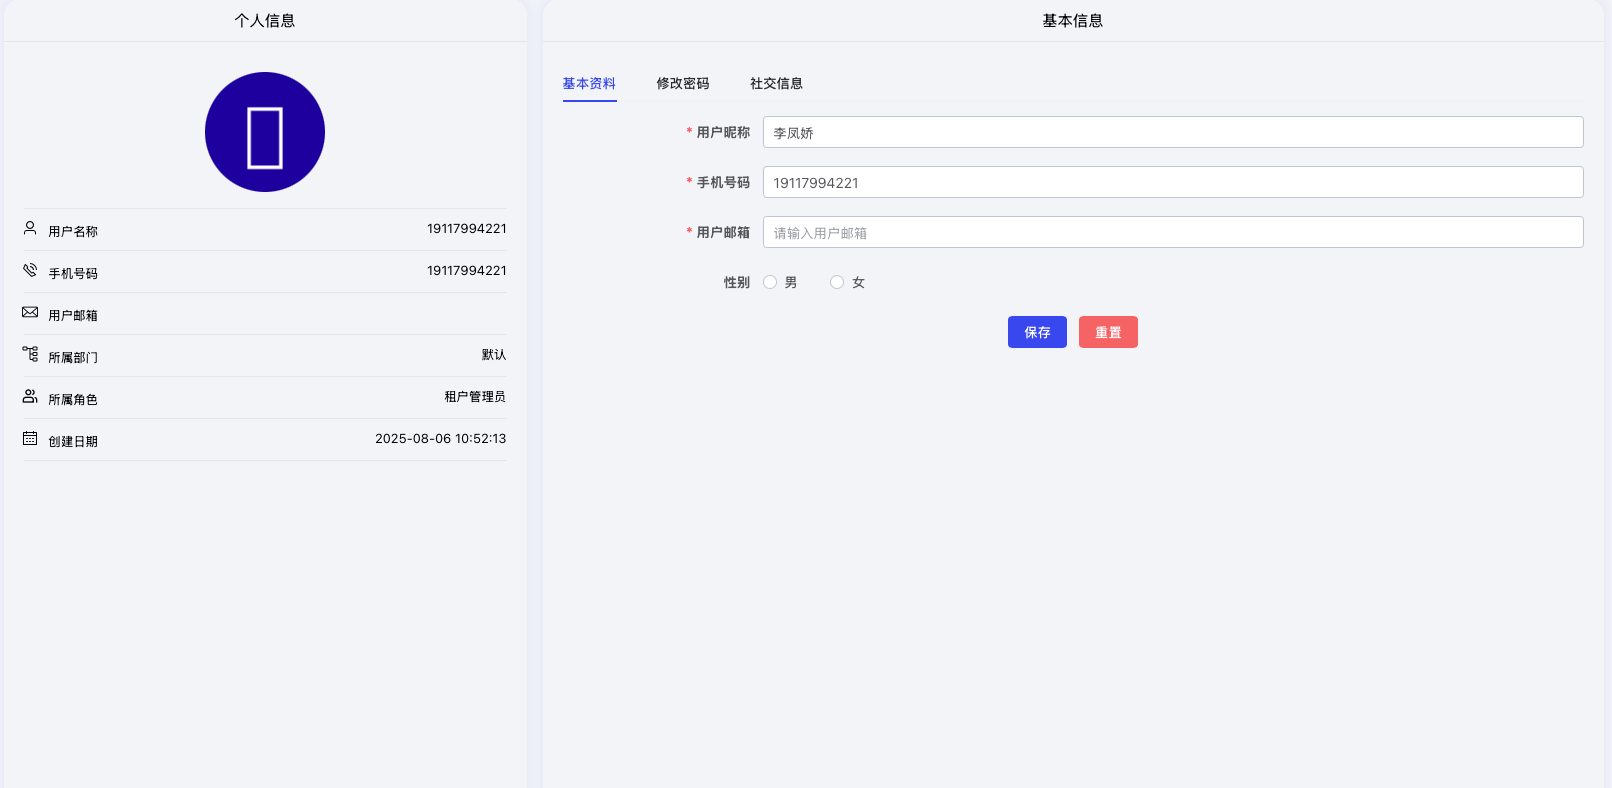Viewport: 1612px width, 788px height.
Task: Click into the 手机号码 input field
Action: (1172, 182)
